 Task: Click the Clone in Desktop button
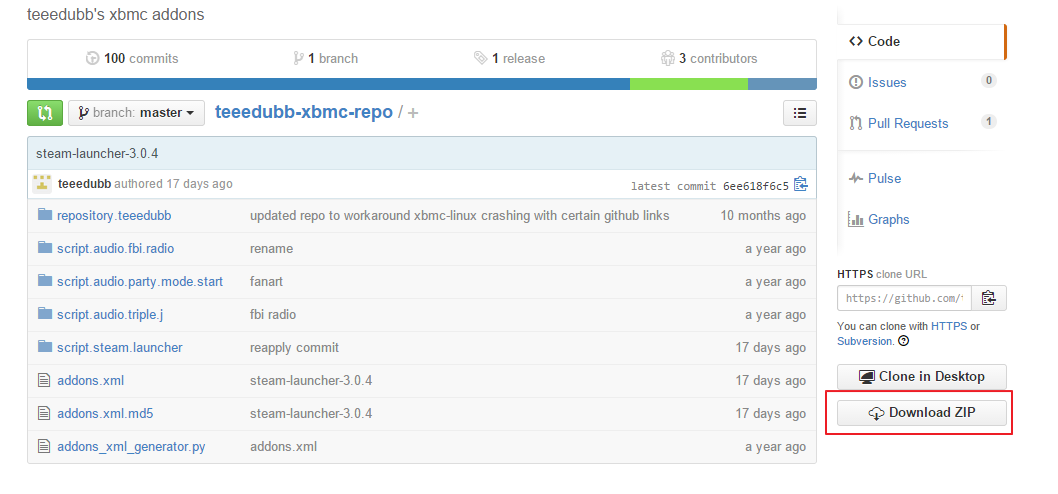[x=922, y=377]
